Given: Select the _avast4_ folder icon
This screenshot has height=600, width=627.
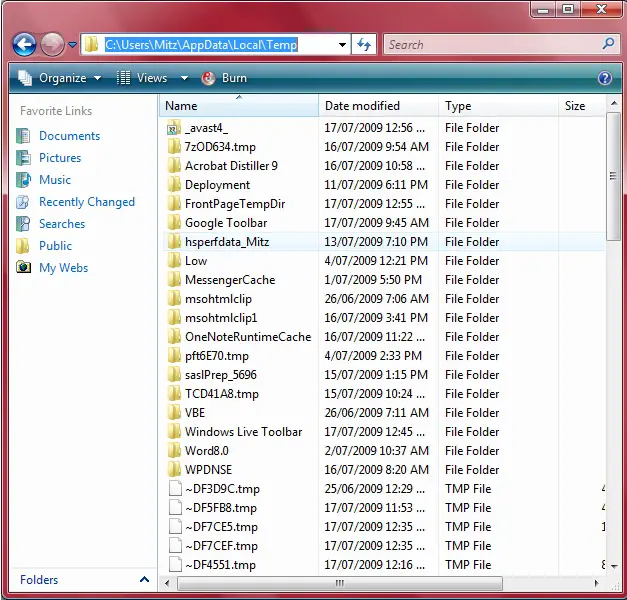Looking at the screenshot, I should pyautogui.click(x=174, y=128).
